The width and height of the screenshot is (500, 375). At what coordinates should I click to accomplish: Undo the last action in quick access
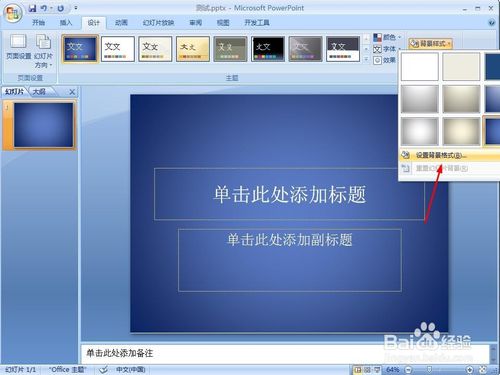click(44, 8)
